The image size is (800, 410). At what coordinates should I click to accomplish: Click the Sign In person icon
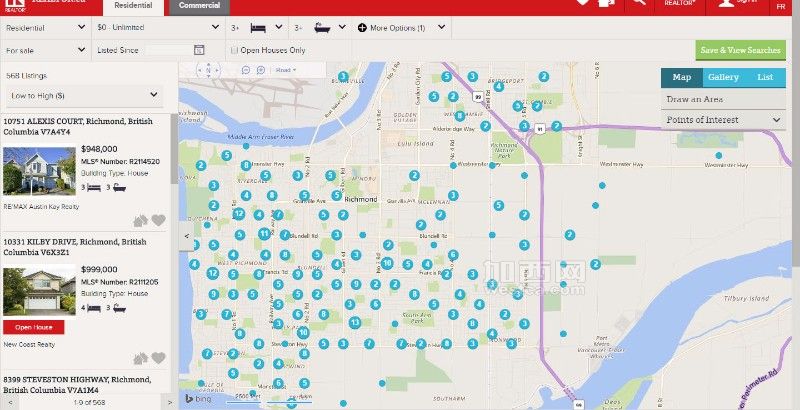[726, 3]
